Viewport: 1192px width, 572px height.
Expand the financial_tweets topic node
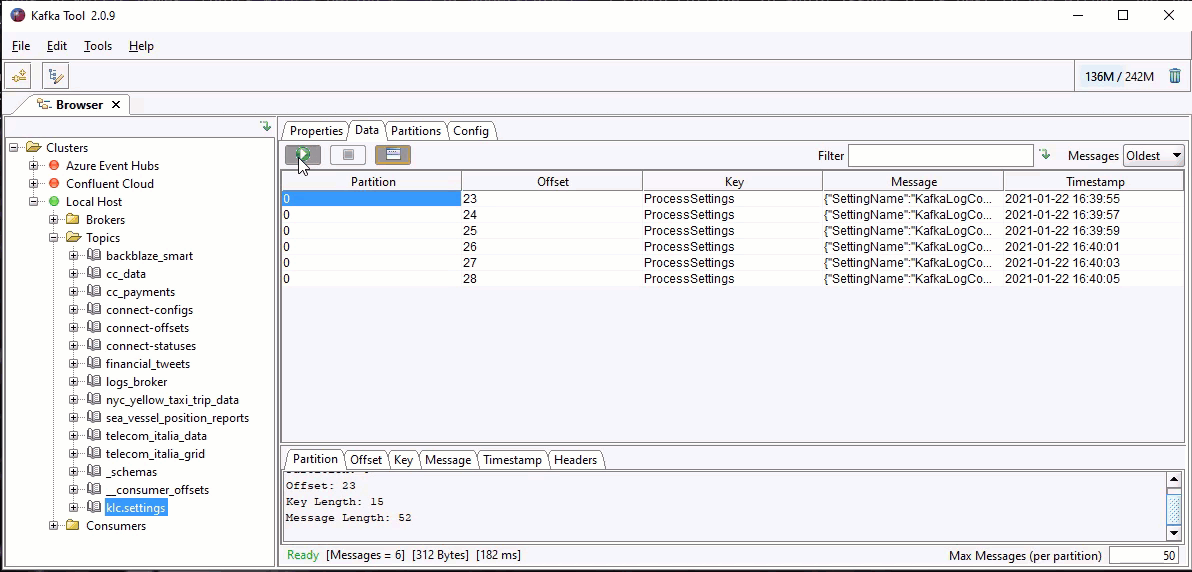pyautogui.click(x=74, y=364)
